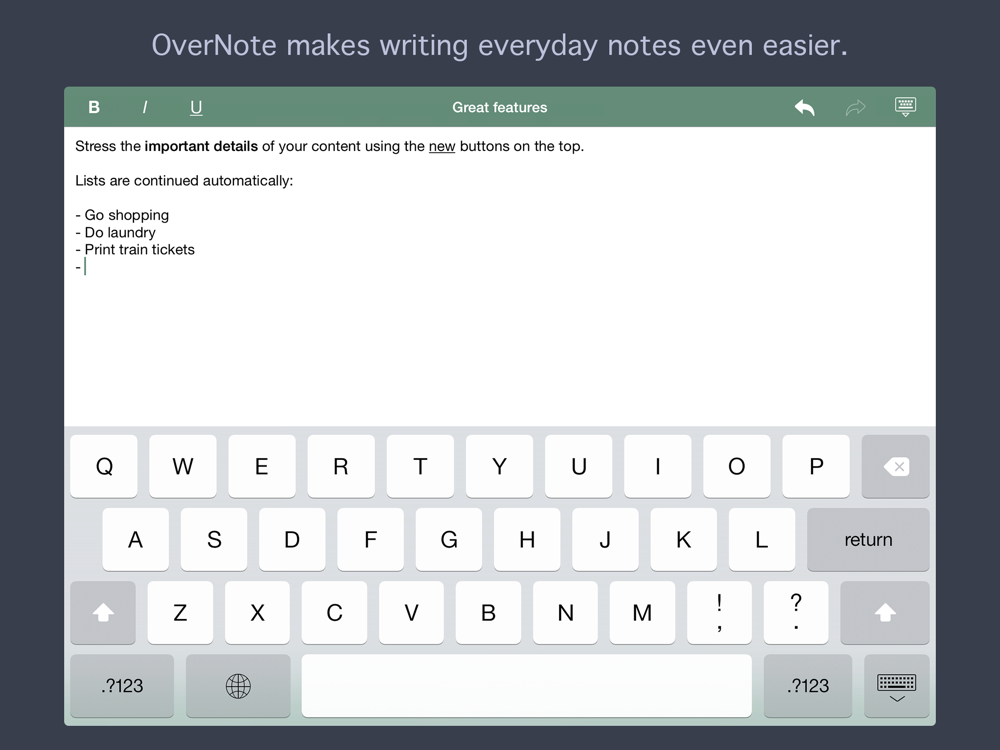1000x750 pixels.
Task: Tap the Z key
Action: point(180,612)
